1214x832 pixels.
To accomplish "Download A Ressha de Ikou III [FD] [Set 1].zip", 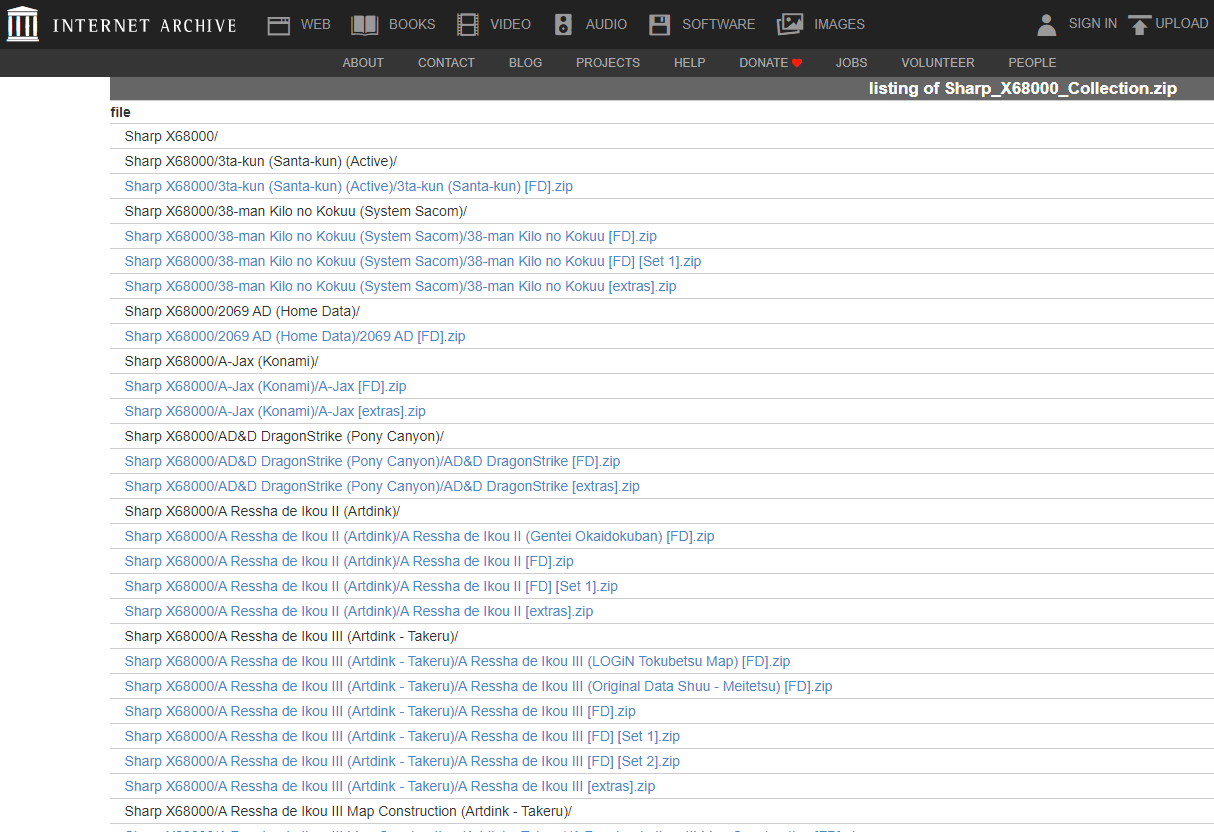I will [x=402, y=736].
